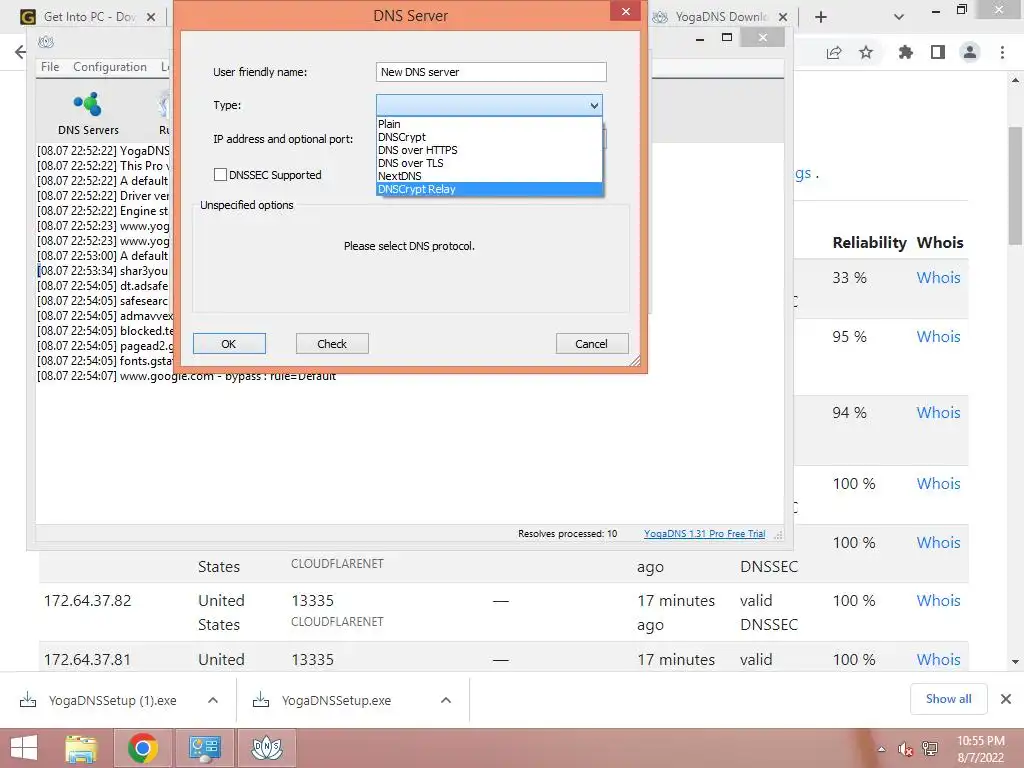Image resolution: width=1024 pixels, height=768 pixels.
Task: Expand YogaDNSSetup.exe download options
Action: [446, 700]
